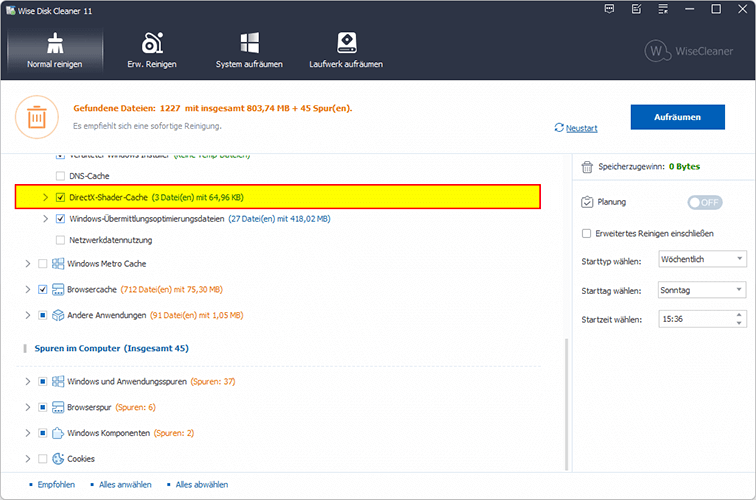This screenshot has height=500, width=756.
Task: Click the Empfohlen link
Action: click(x=56, y=485)
